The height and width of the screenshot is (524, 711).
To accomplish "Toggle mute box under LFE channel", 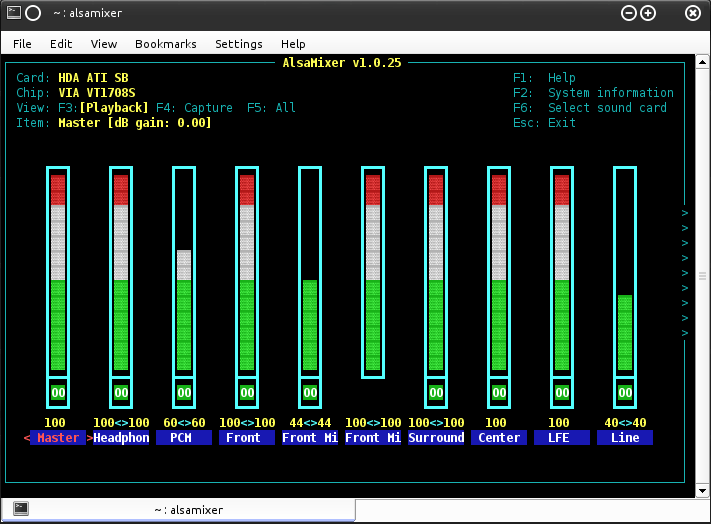I will pyautogui.click(x=562, y=393).
